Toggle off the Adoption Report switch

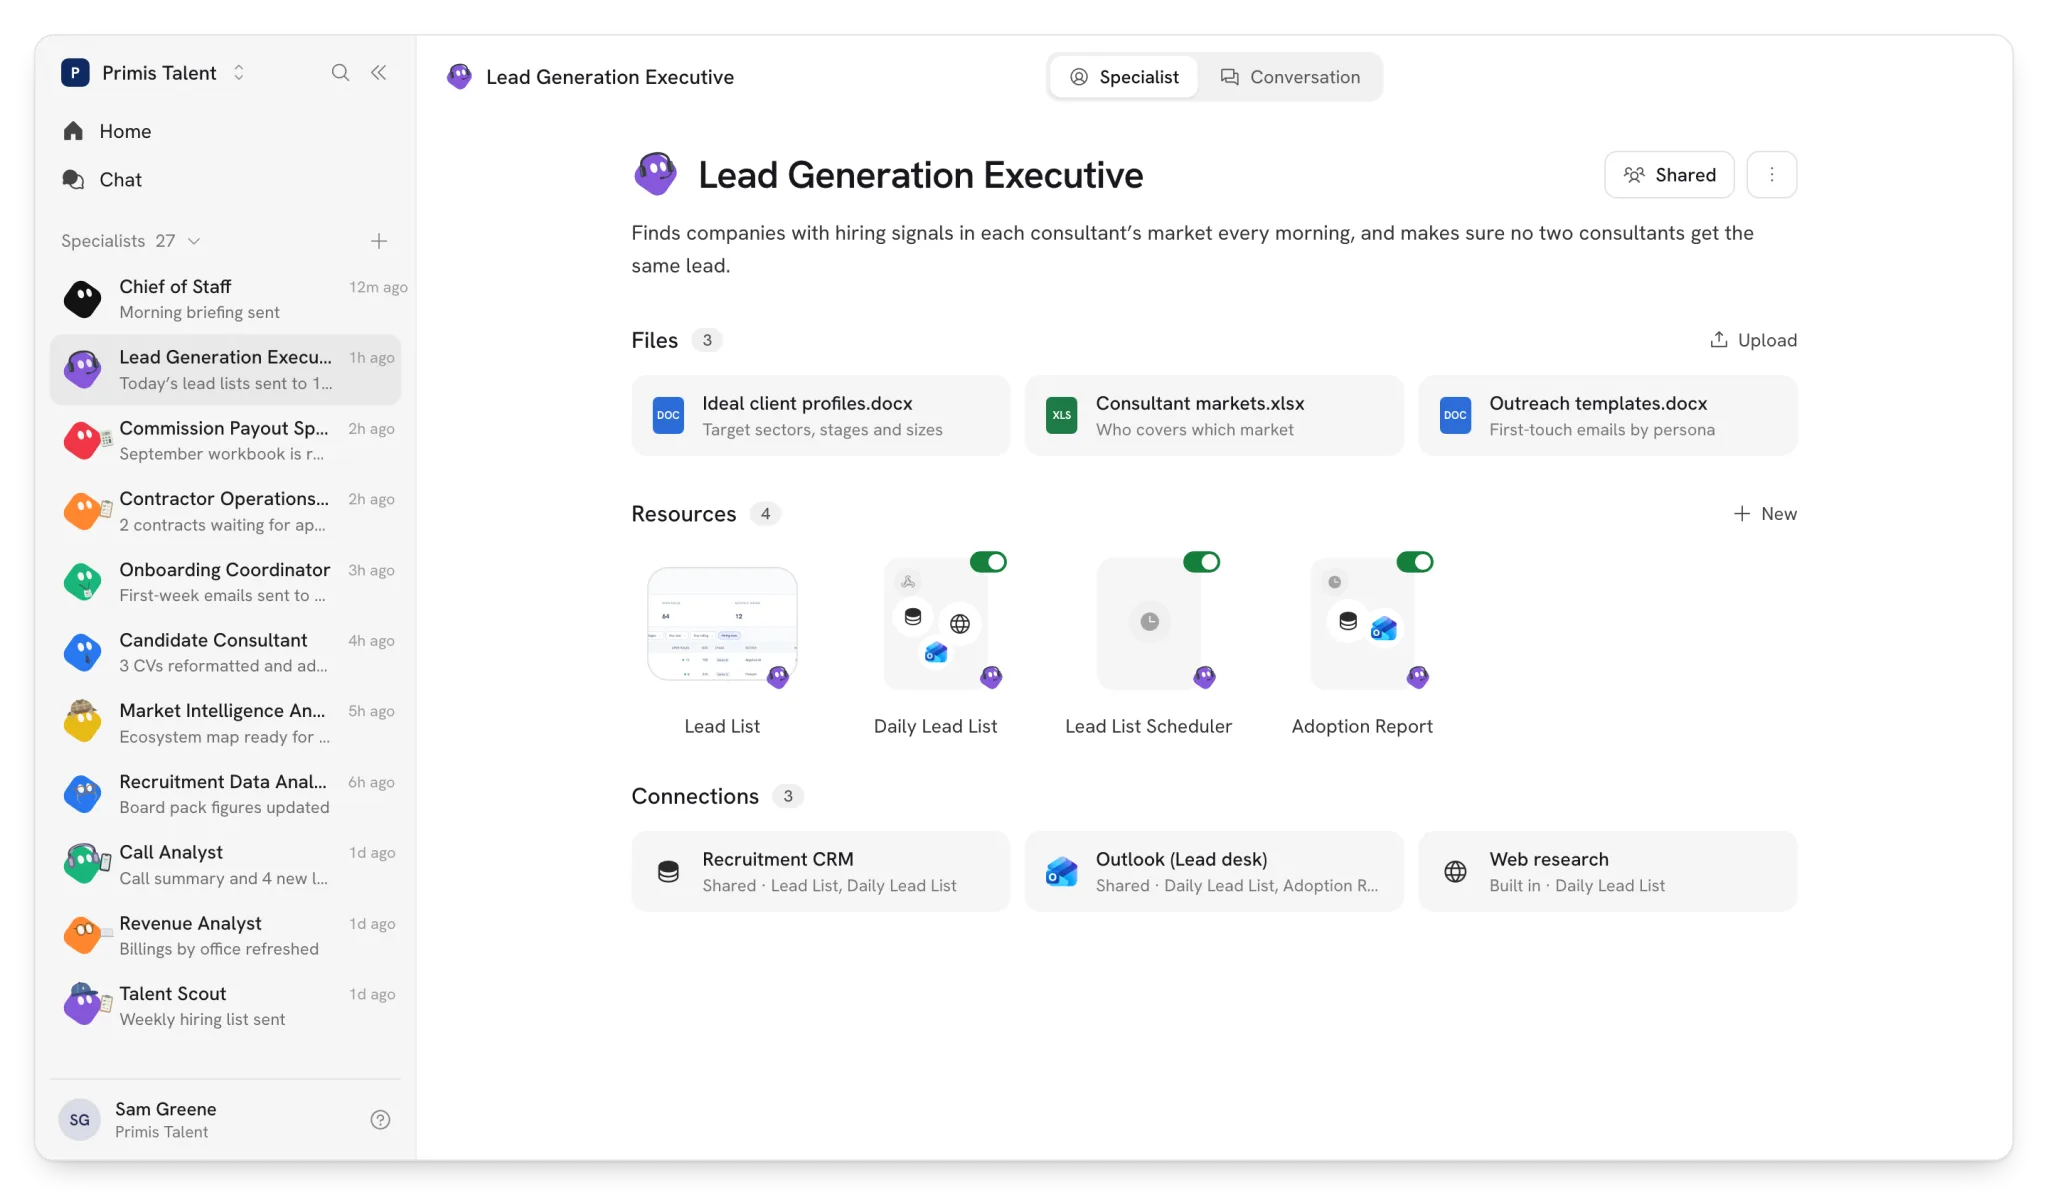click(x=1415, y=562)
